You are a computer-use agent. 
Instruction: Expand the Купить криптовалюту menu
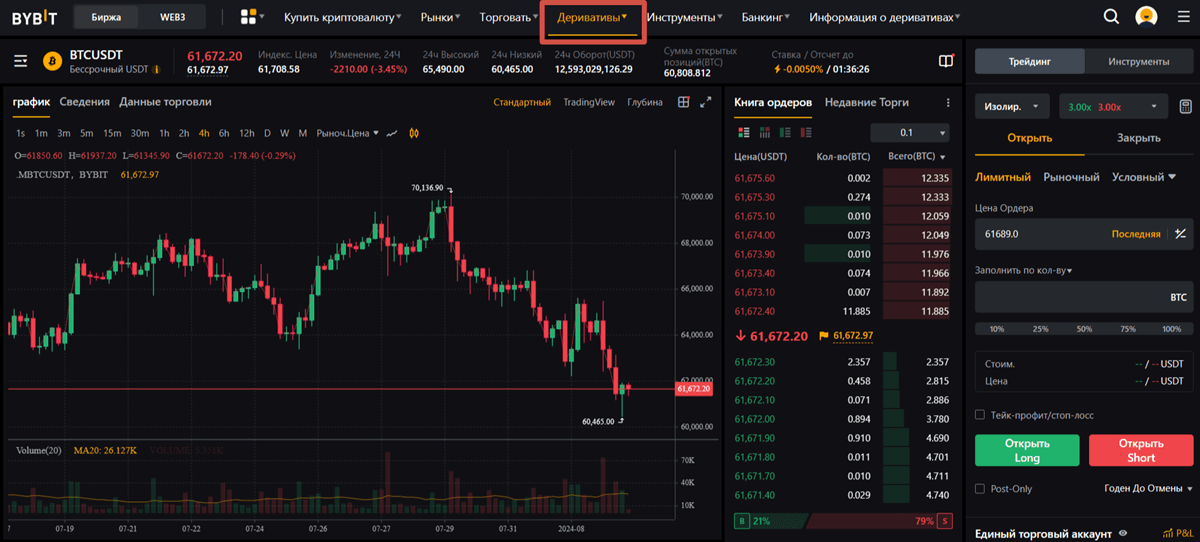343,17
